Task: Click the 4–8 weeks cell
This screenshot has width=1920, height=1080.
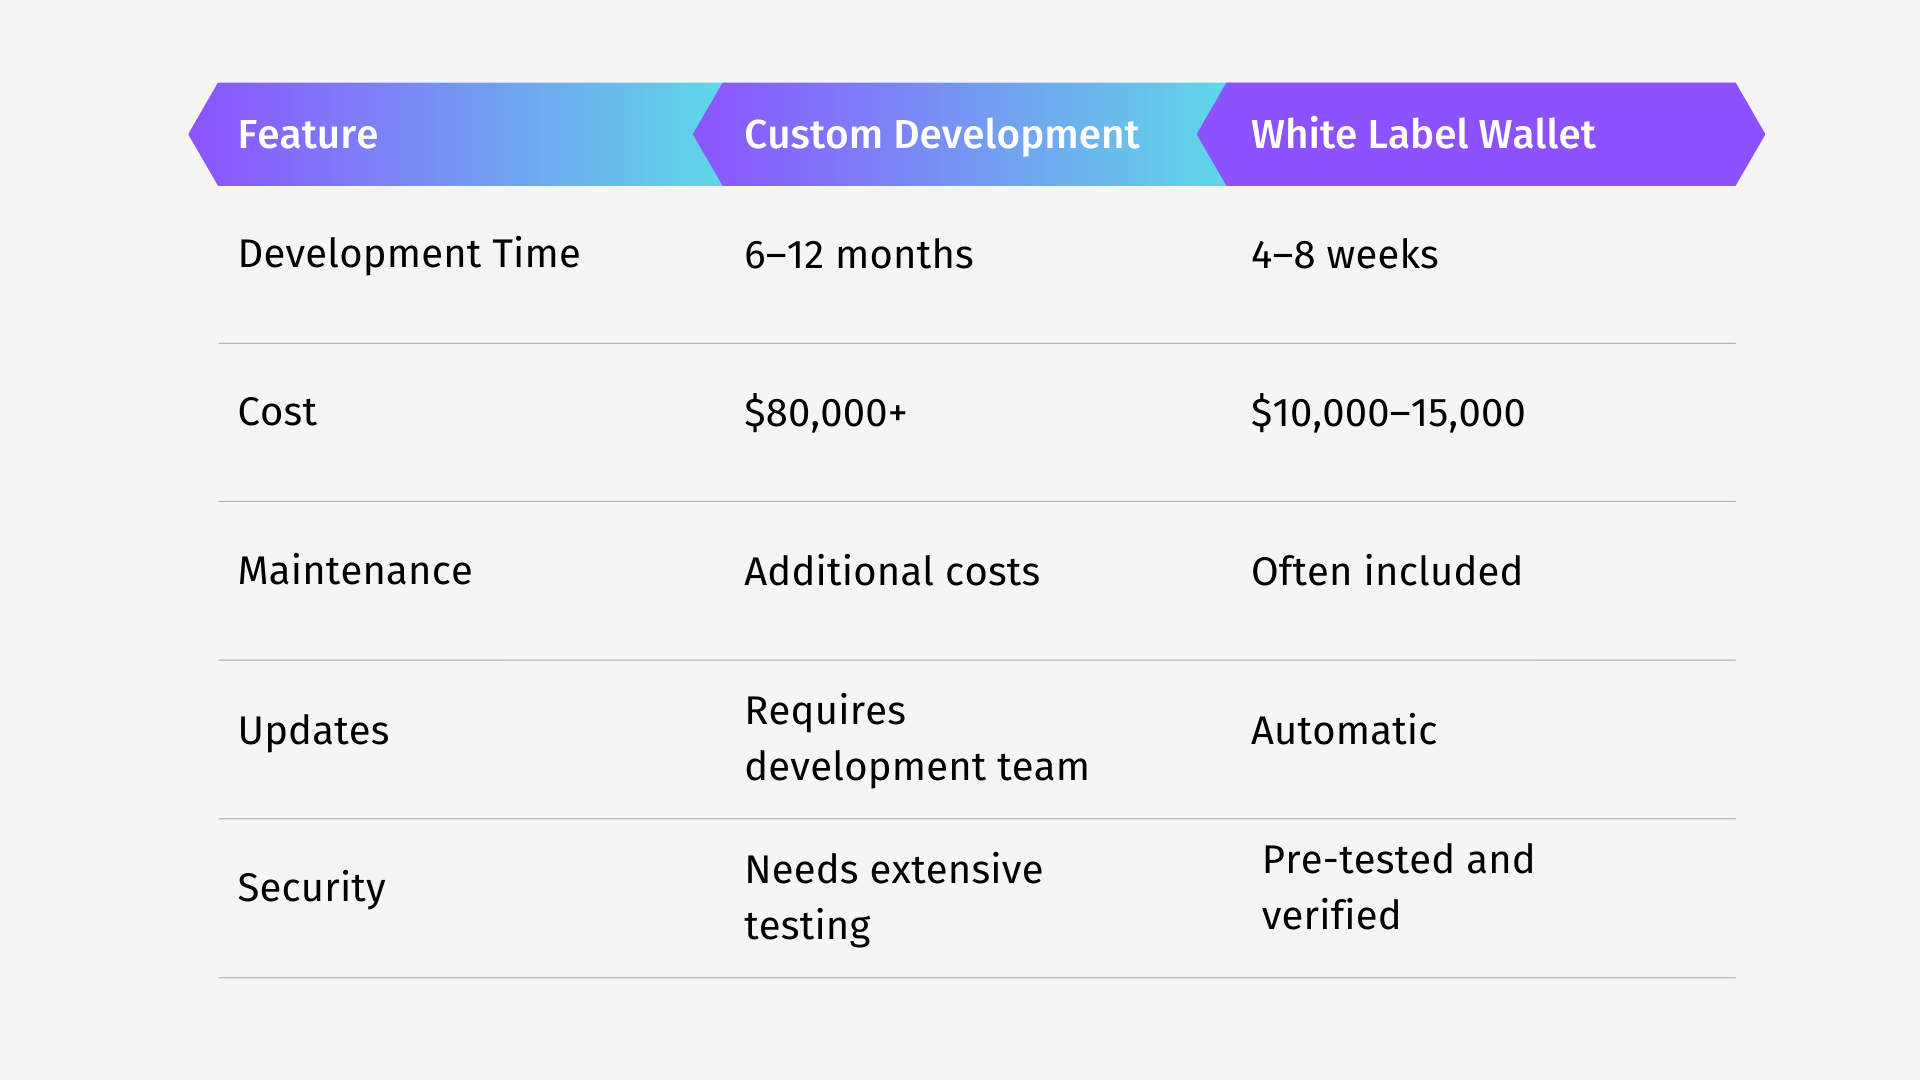Action: point(1344,255)
